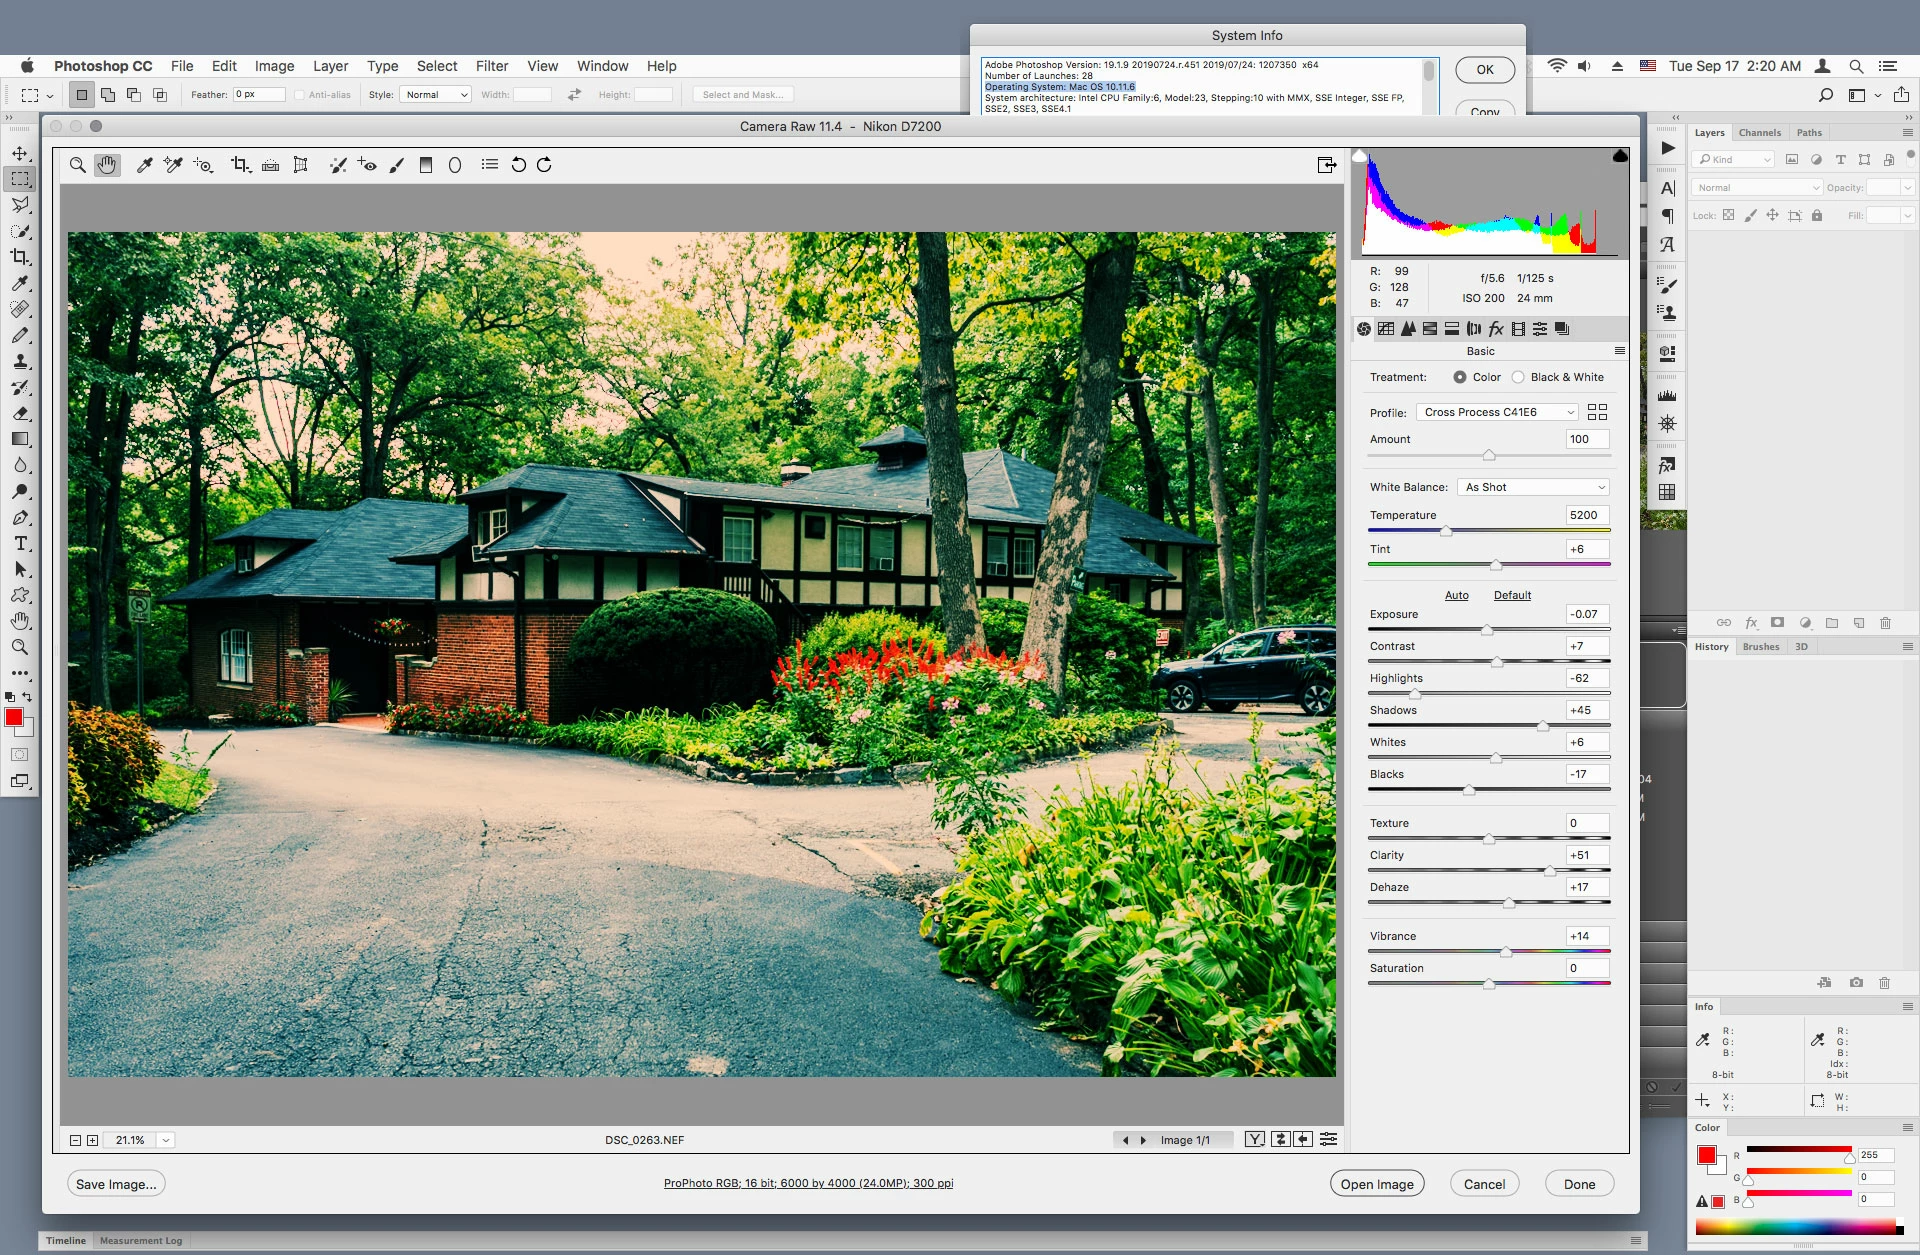Click the Open Image button
Image resolution: width=1920 pixels, height=1255 pixels.
(x=1376, y=1184)
